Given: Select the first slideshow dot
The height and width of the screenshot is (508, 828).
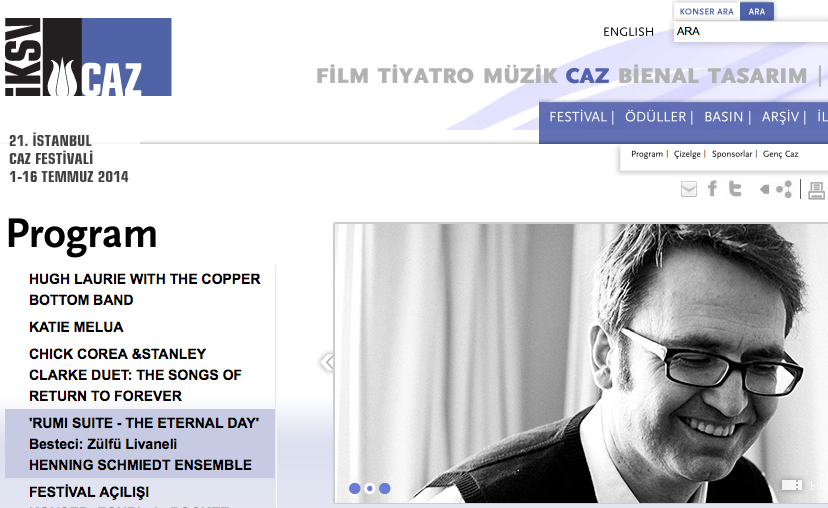Looking at the screenshot, I should tap(354, 488).
